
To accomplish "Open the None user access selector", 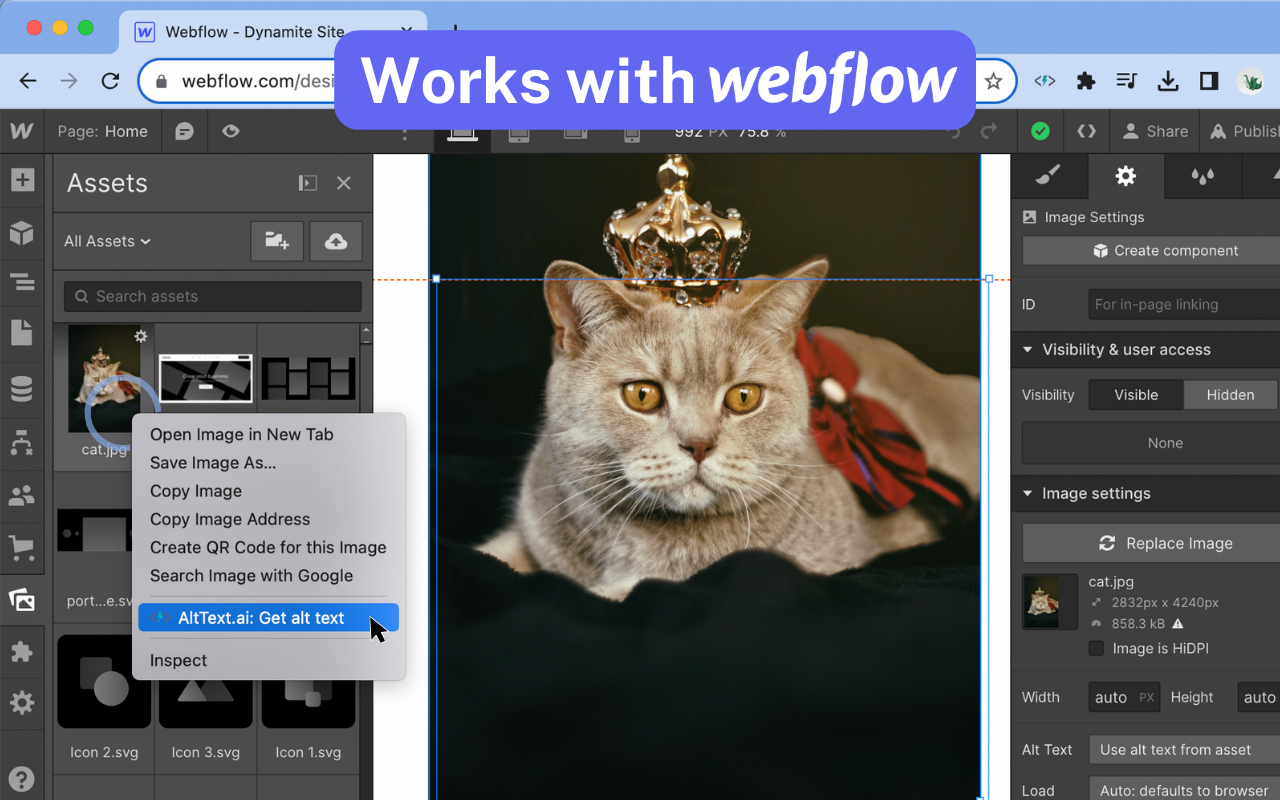I will [x=1151, y=443].
